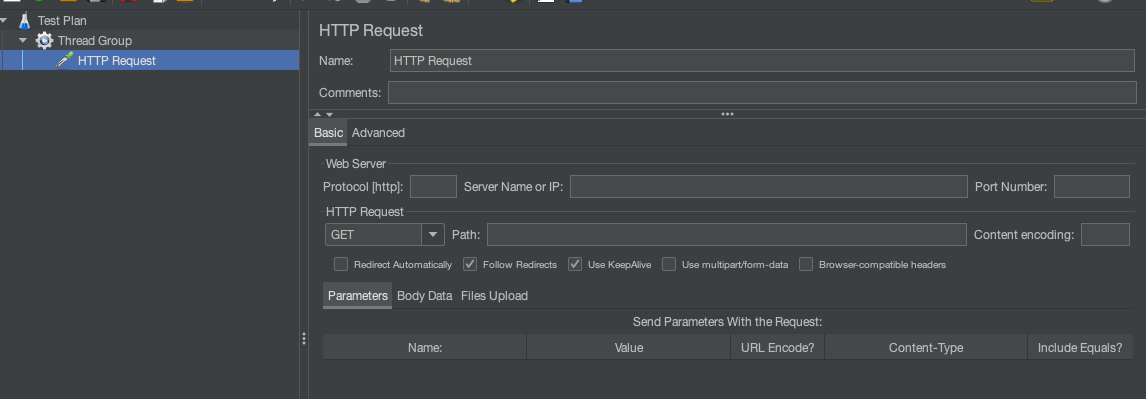This screenshot has height=399, width=1146.
Task: Focus the Content encoding field
Action: [x=1105, y=235]
